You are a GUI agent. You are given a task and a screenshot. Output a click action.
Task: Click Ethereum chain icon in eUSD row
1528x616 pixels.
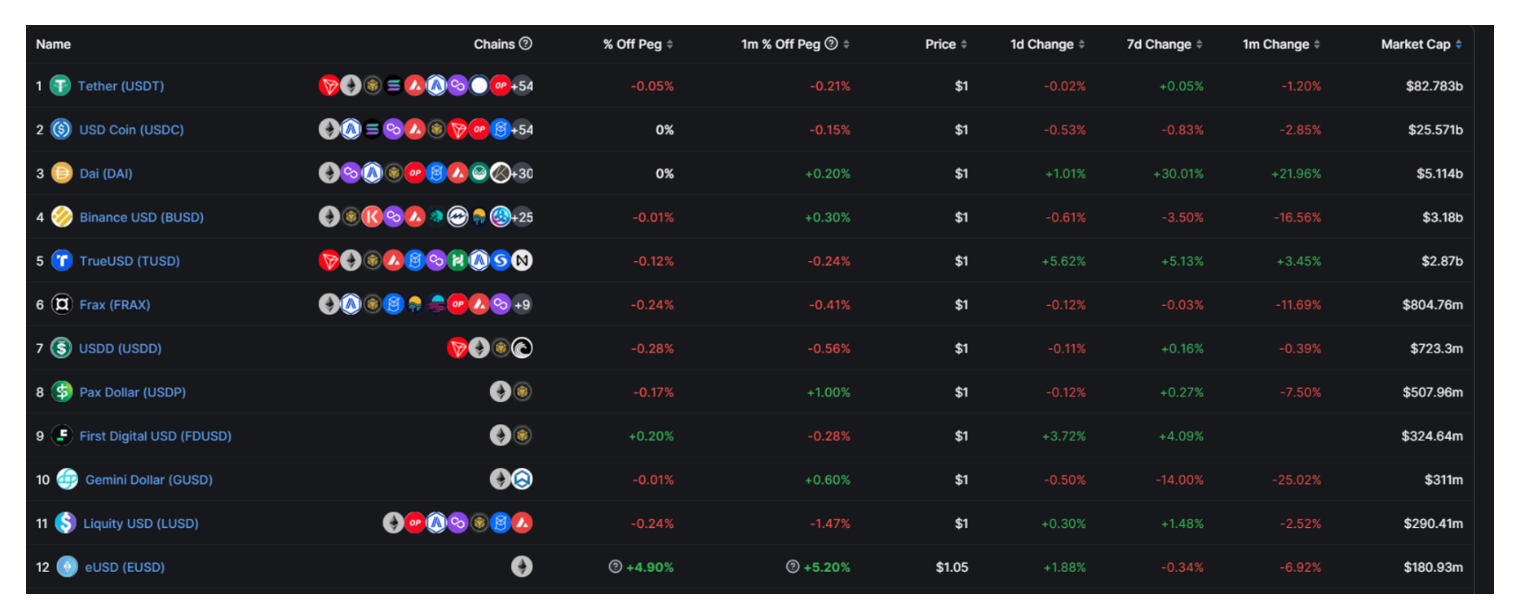click(522, 567)
